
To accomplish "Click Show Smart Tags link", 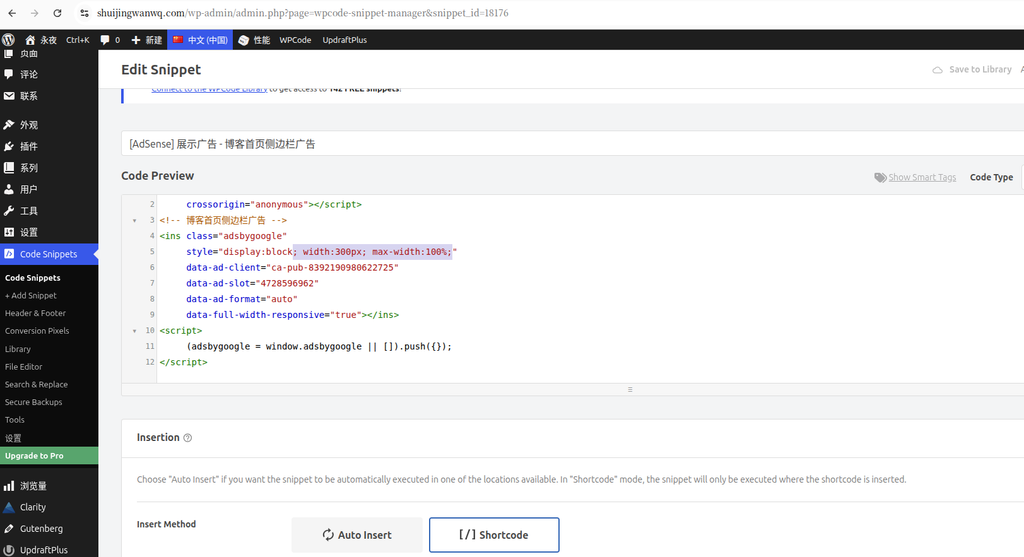I will (922, 177).
